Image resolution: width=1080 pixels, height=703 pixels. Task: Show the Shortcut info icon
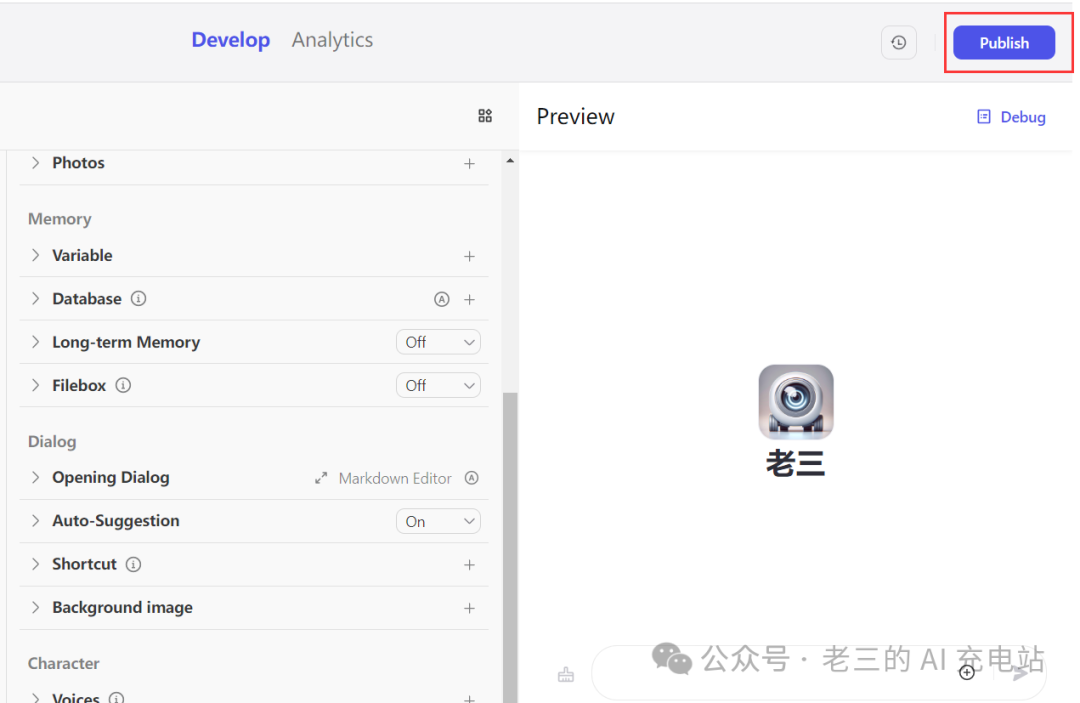pos(134,565)
